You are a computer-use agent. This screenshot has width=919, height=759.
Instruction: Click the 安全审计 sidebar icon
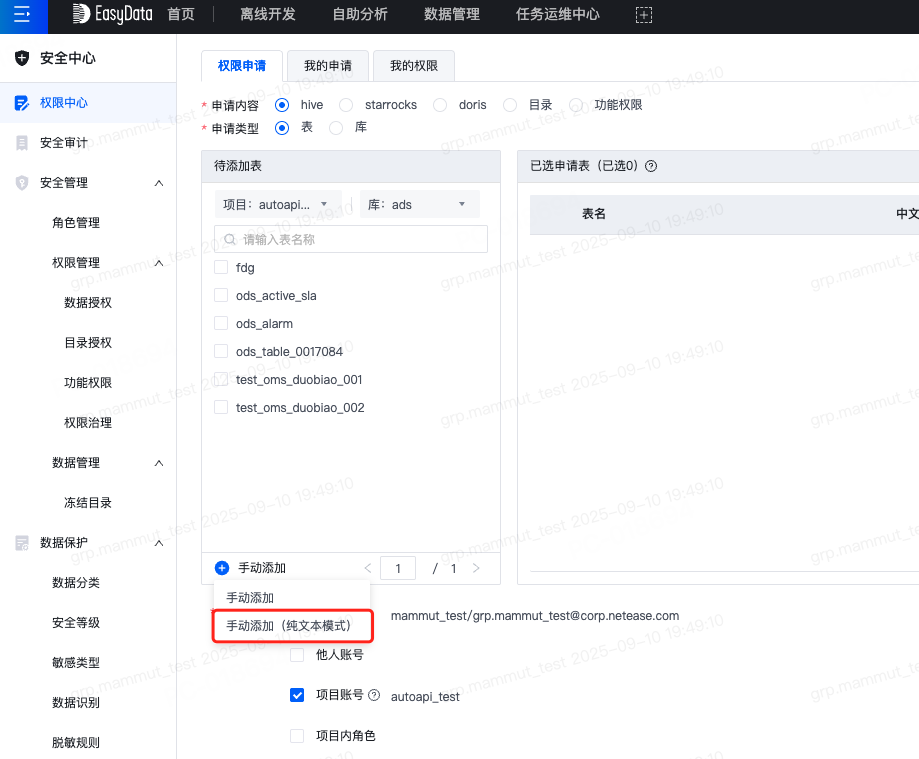pyautogui.click(x=22, y=143)
